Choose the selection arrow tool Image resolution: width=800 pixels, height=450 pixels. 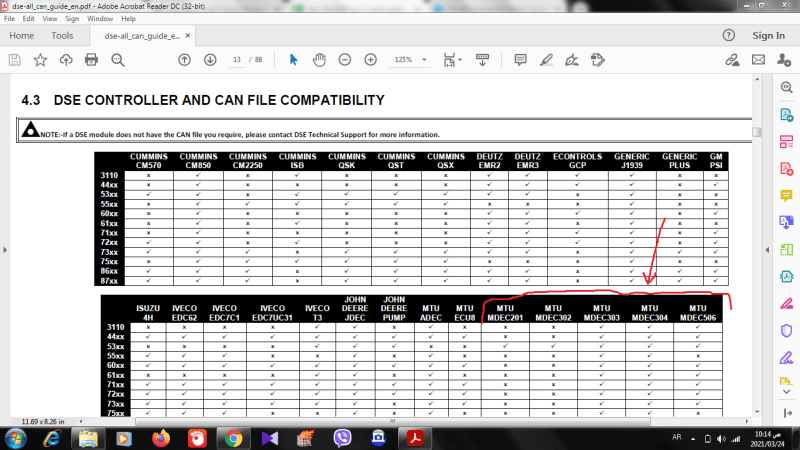pyautogui.click(x=293, y=60)
